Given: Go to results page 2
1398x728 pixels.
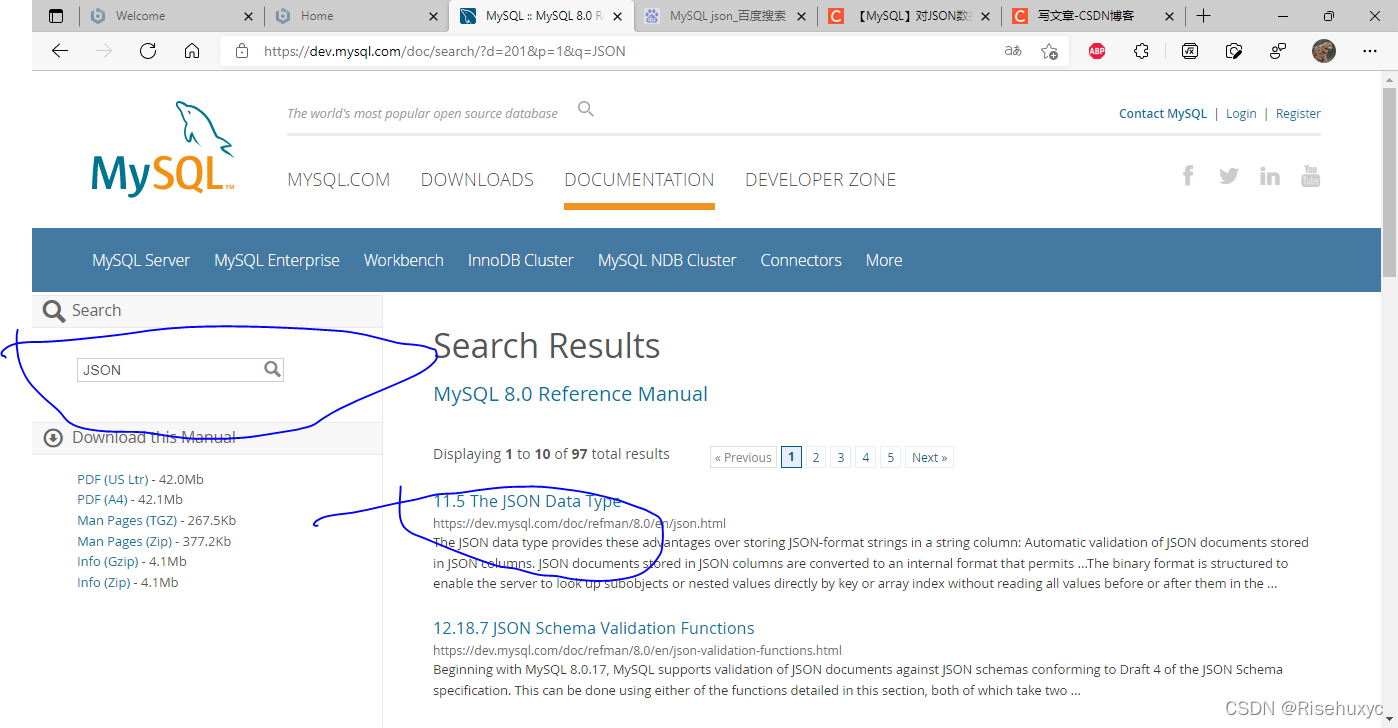Looking at the screenshot, I should point(816,457).
